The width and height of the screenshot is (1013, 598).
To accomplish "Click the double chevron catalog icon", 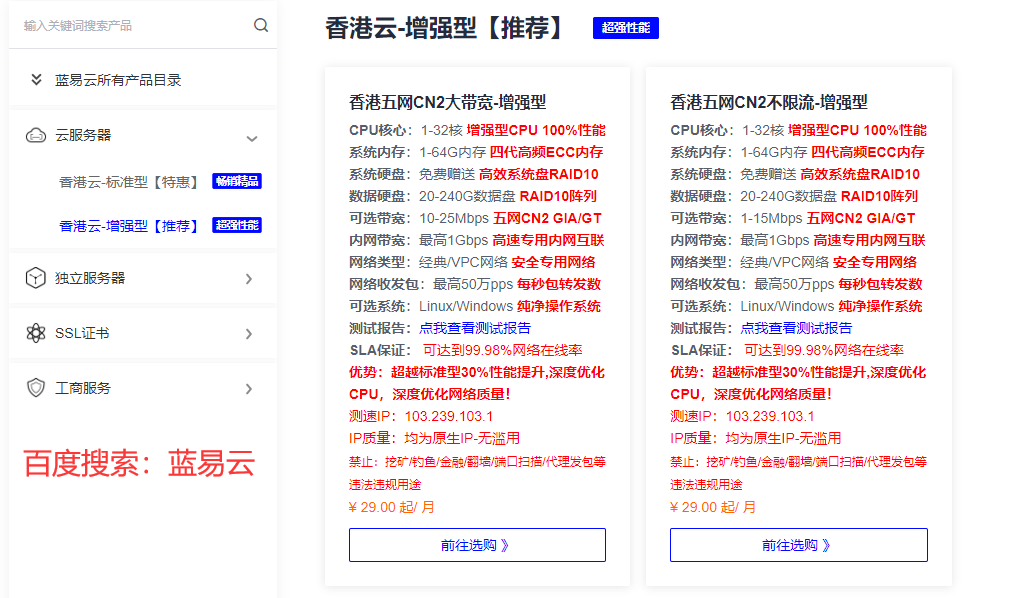I will tap(36, 80).
